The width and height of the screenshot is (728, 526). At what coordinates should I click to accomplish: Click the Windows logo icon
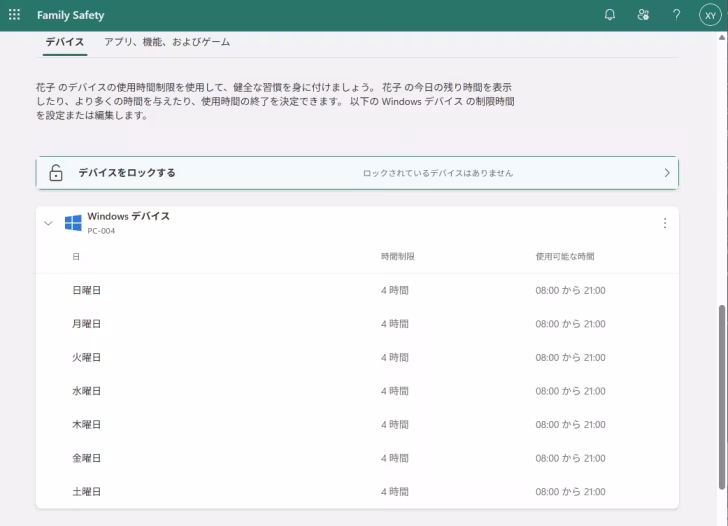point(73,223)
